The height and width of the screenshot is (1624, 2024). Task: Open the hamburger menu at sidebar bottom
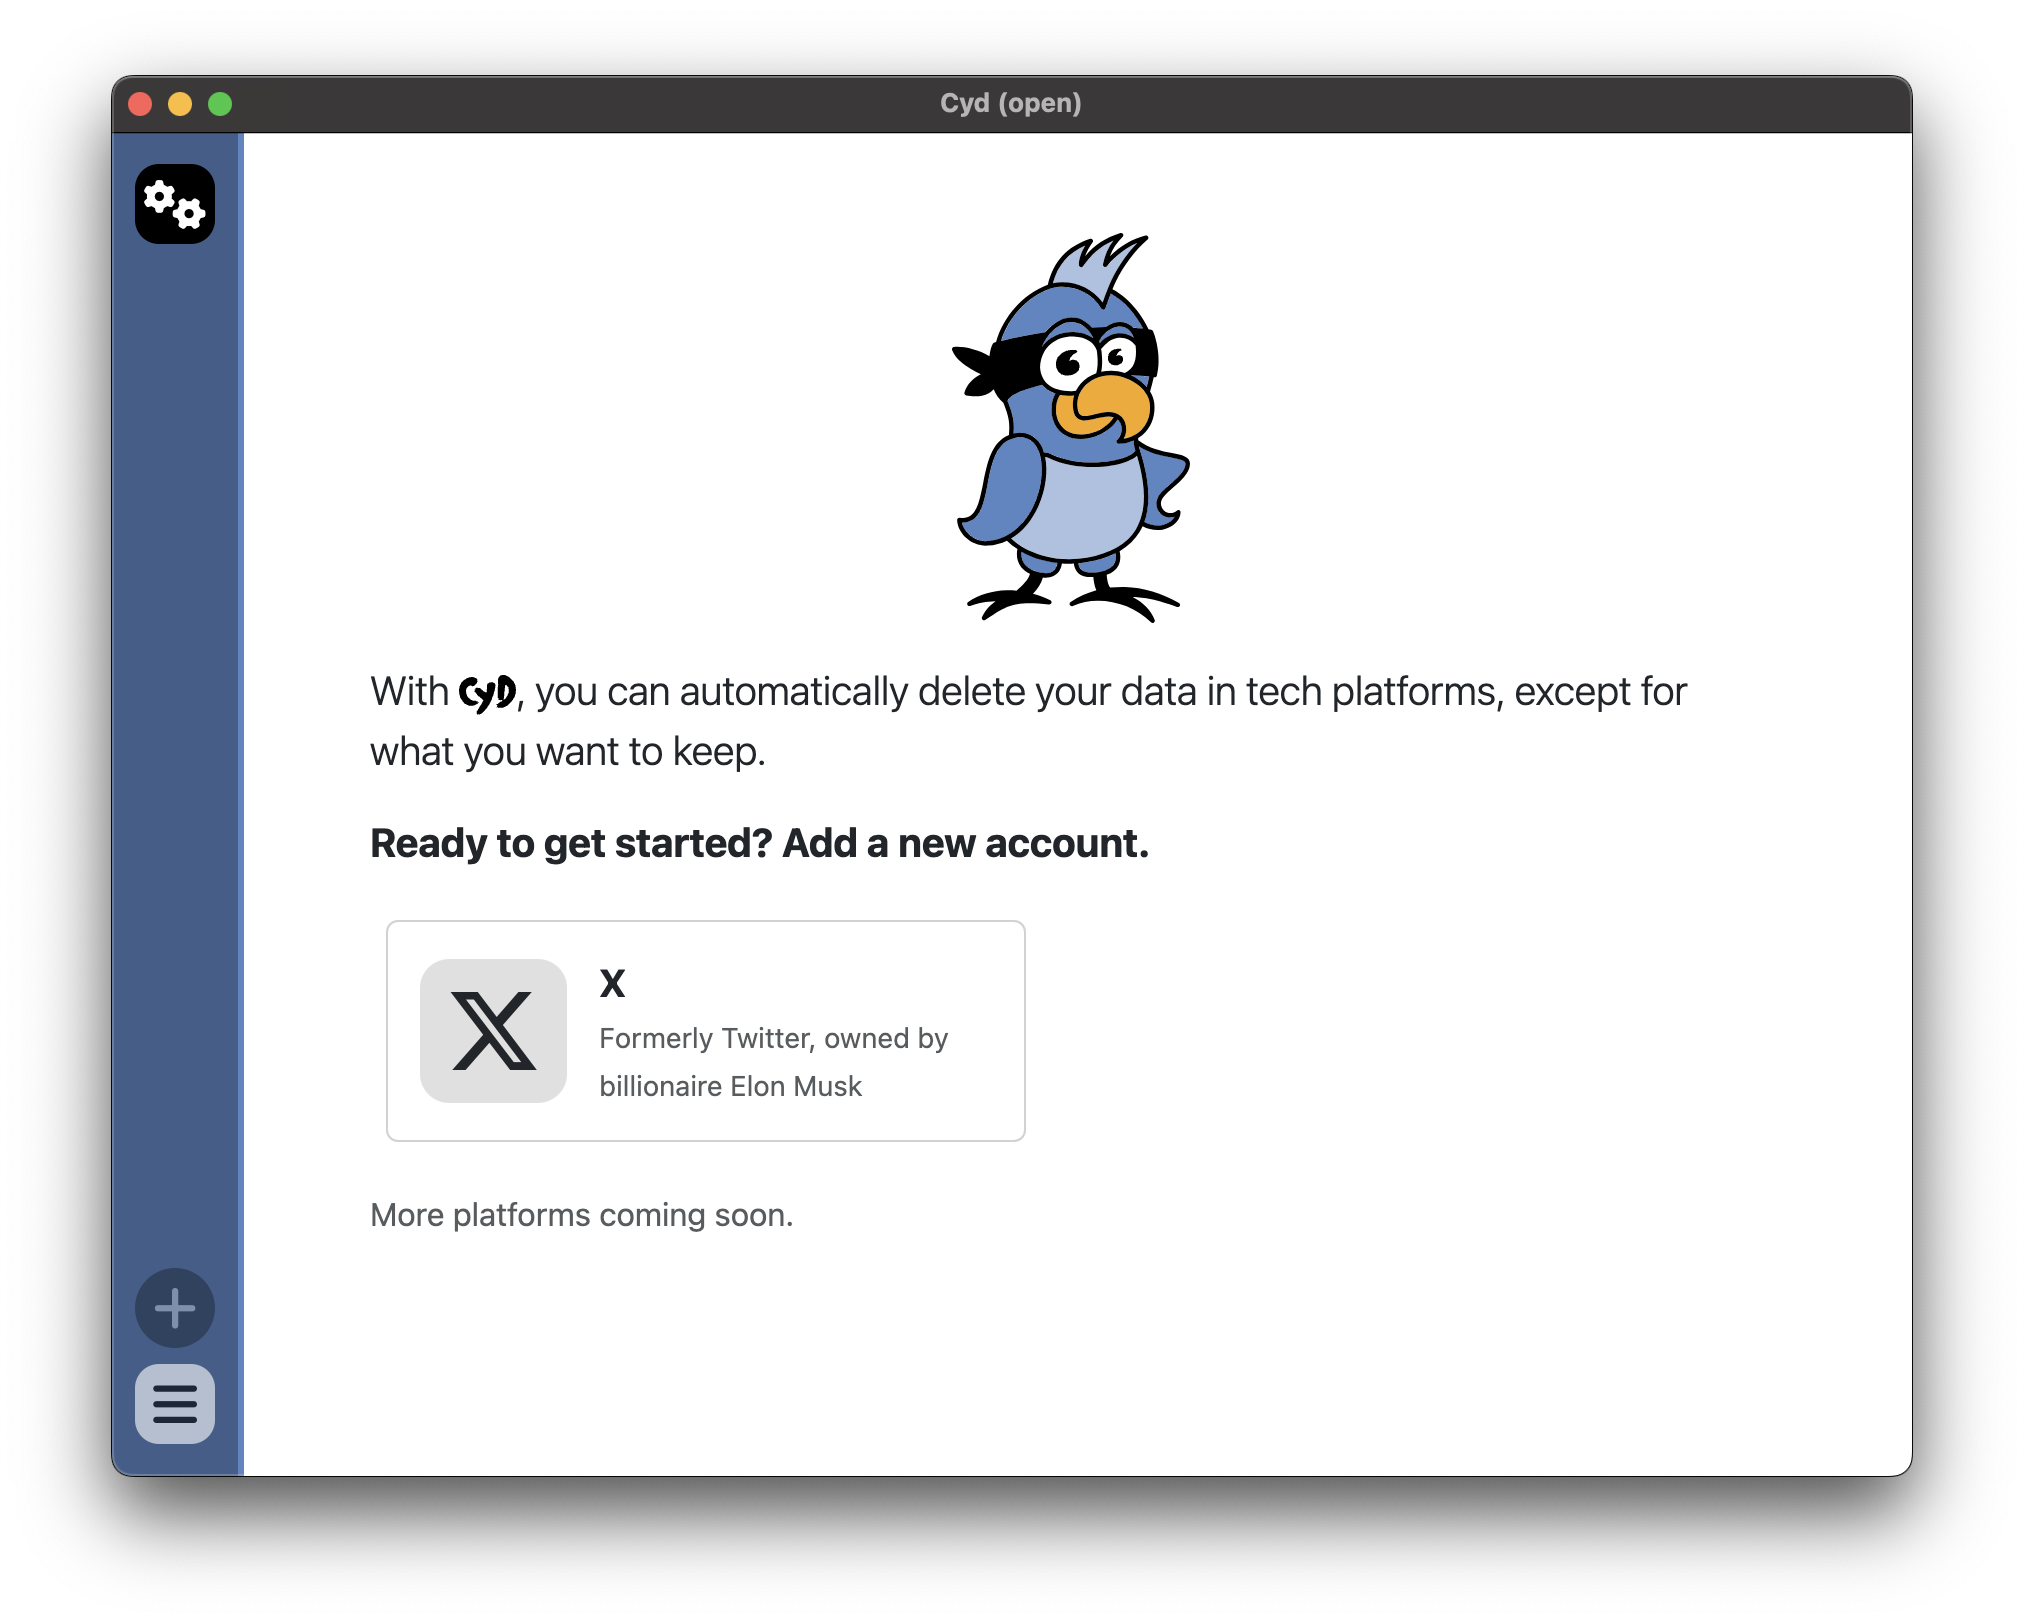[175, 1403]
